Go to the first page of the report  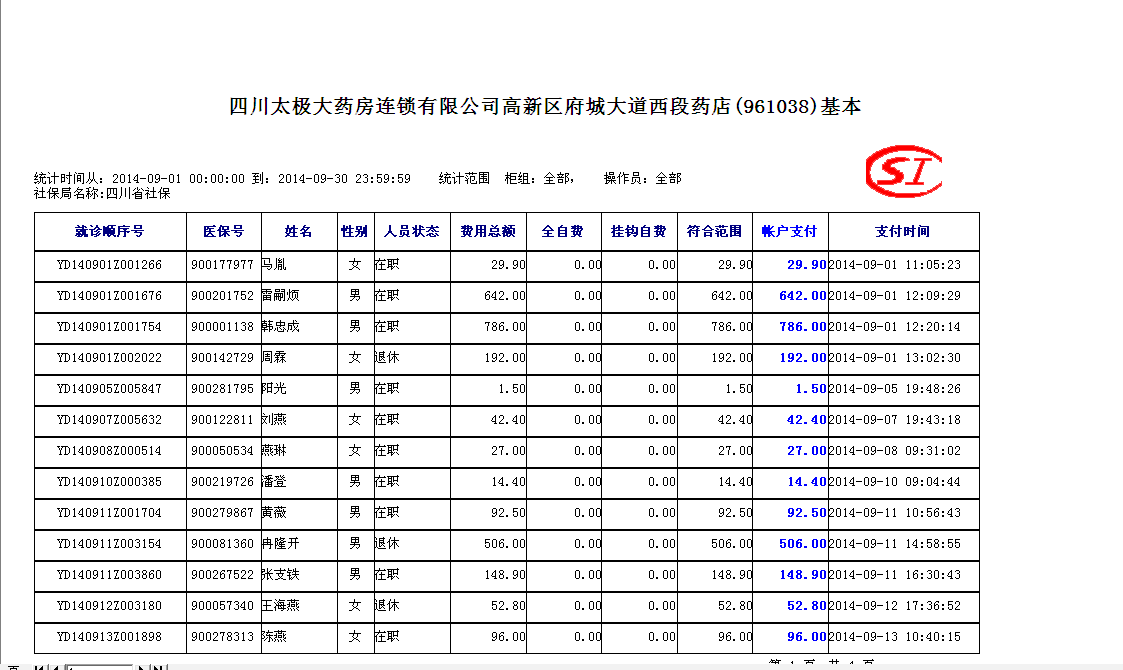(x=39, y=667)
